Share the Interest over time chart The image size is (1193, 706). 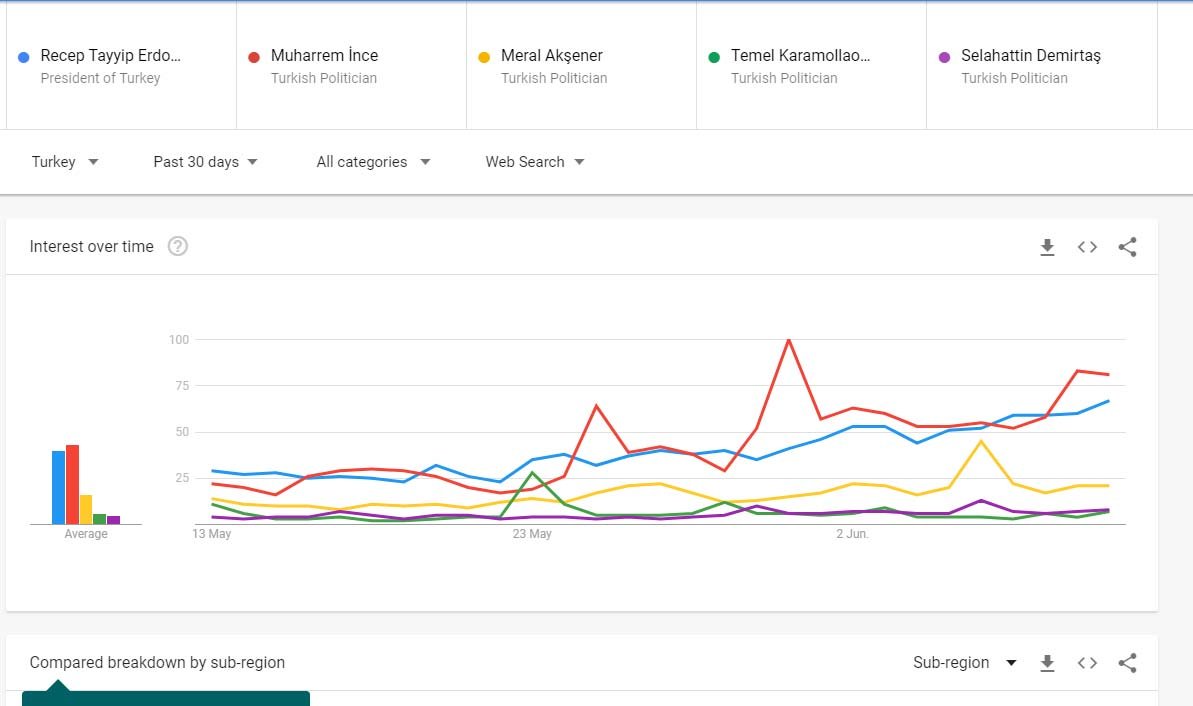[x=1127, y=247]
